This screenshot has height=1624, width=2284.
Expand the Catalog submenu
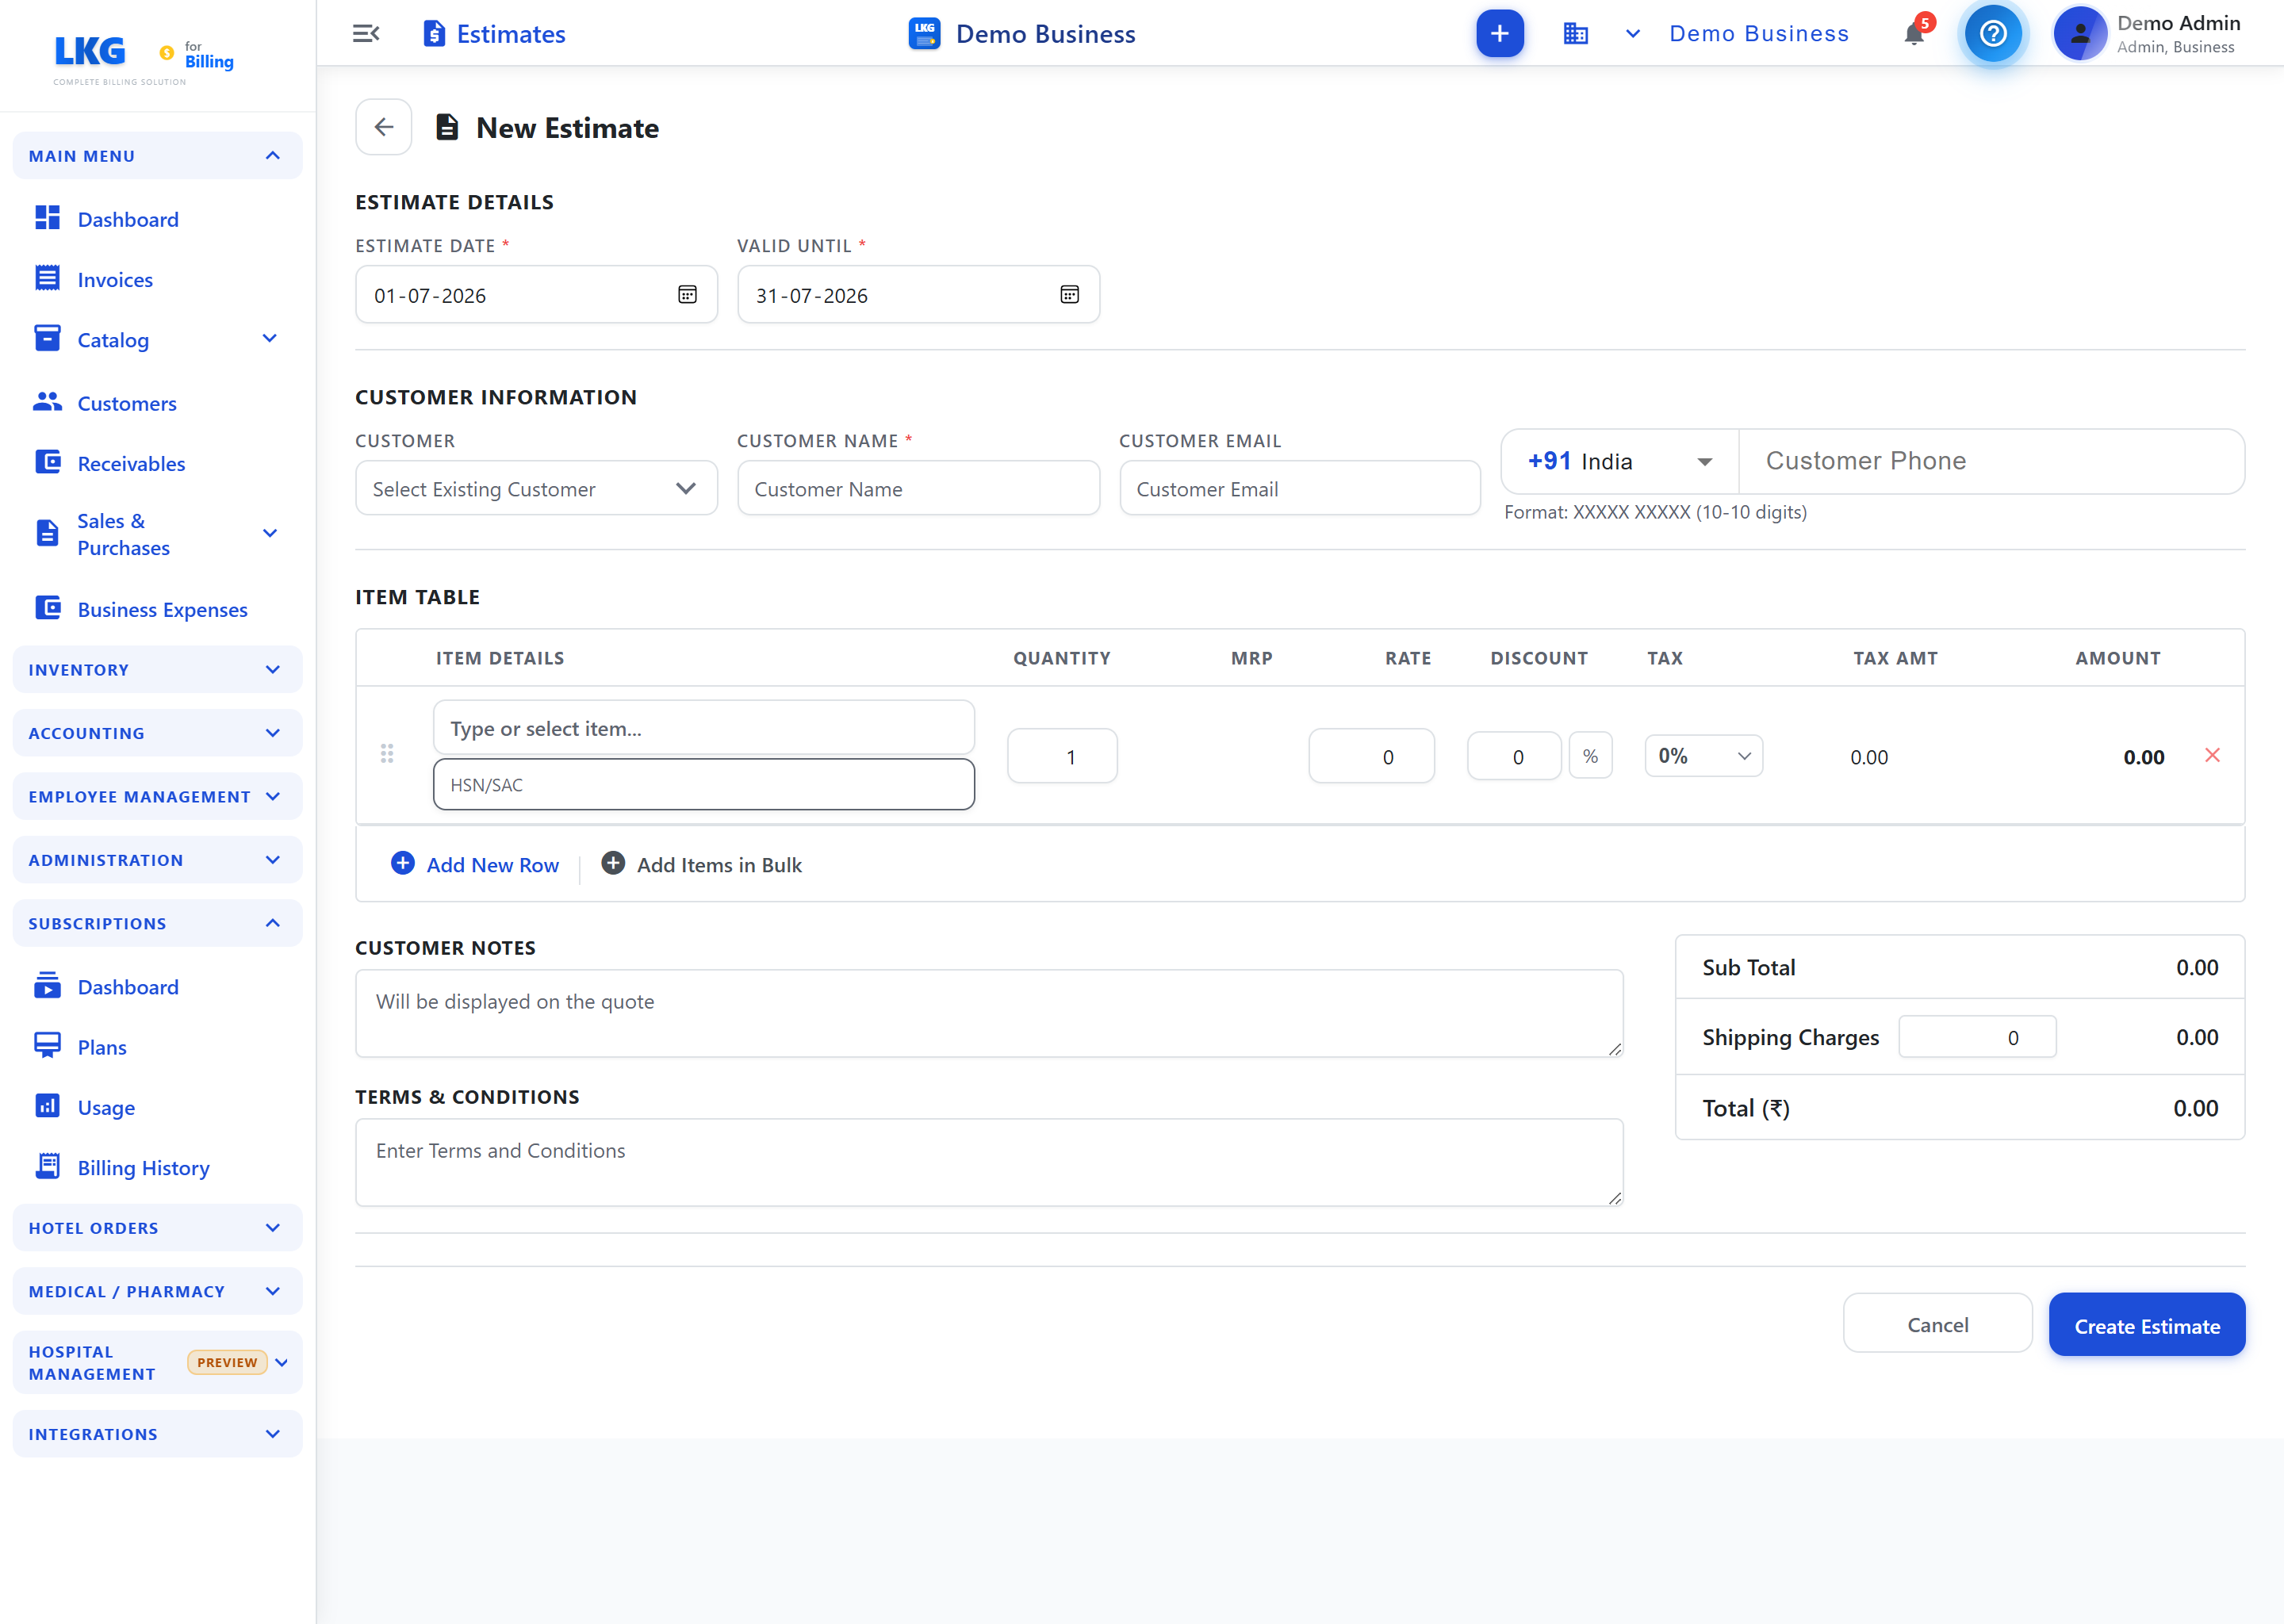point(269,339)
